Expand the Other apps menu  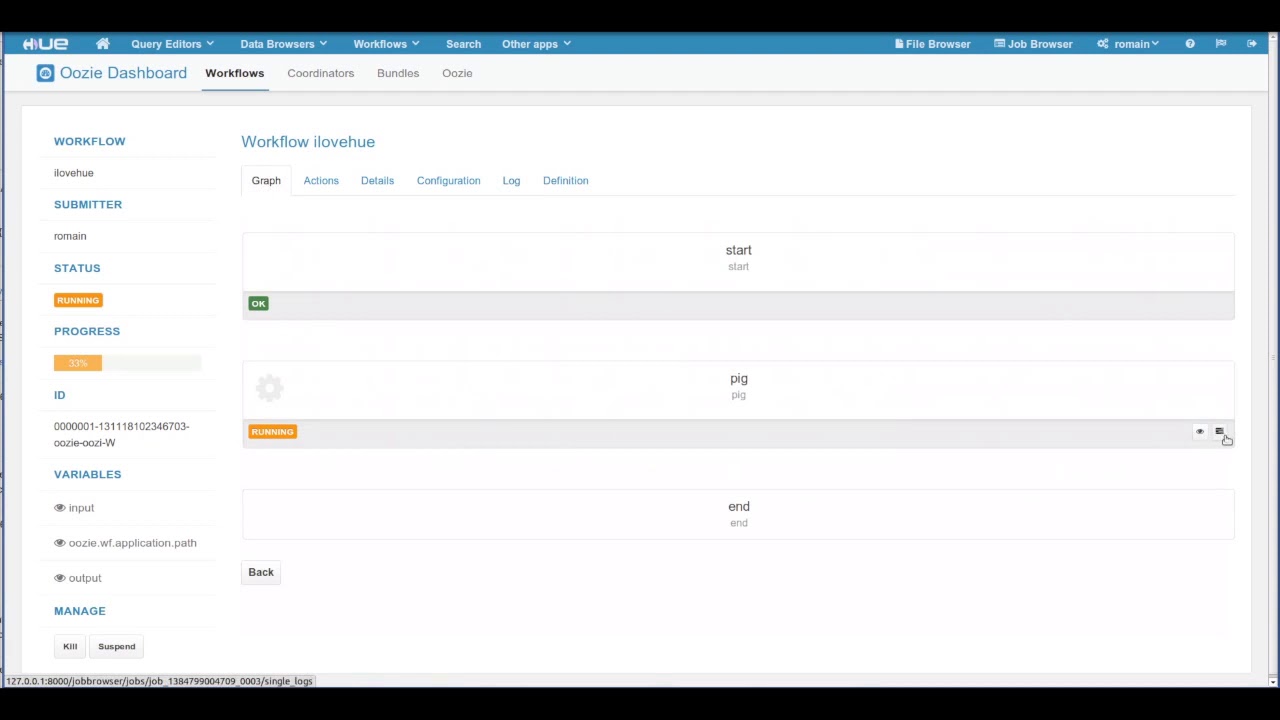click(x=536, y=44)
